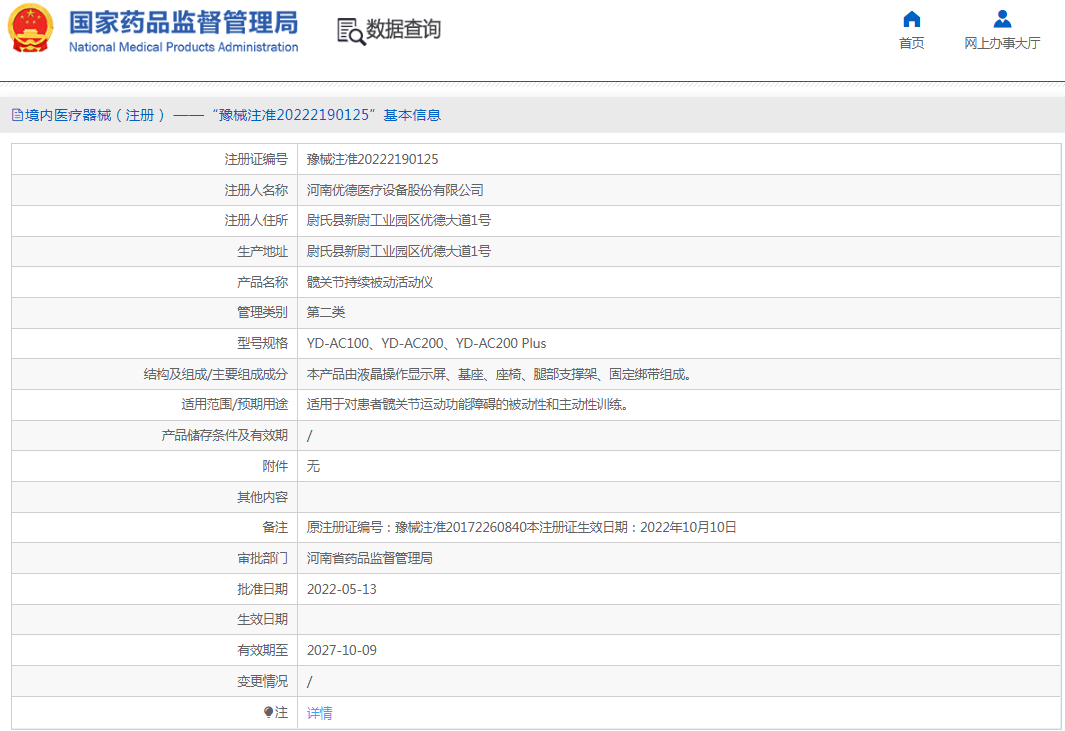Click 备注 row label
1065x731 pixels.
tap(275, 527)
